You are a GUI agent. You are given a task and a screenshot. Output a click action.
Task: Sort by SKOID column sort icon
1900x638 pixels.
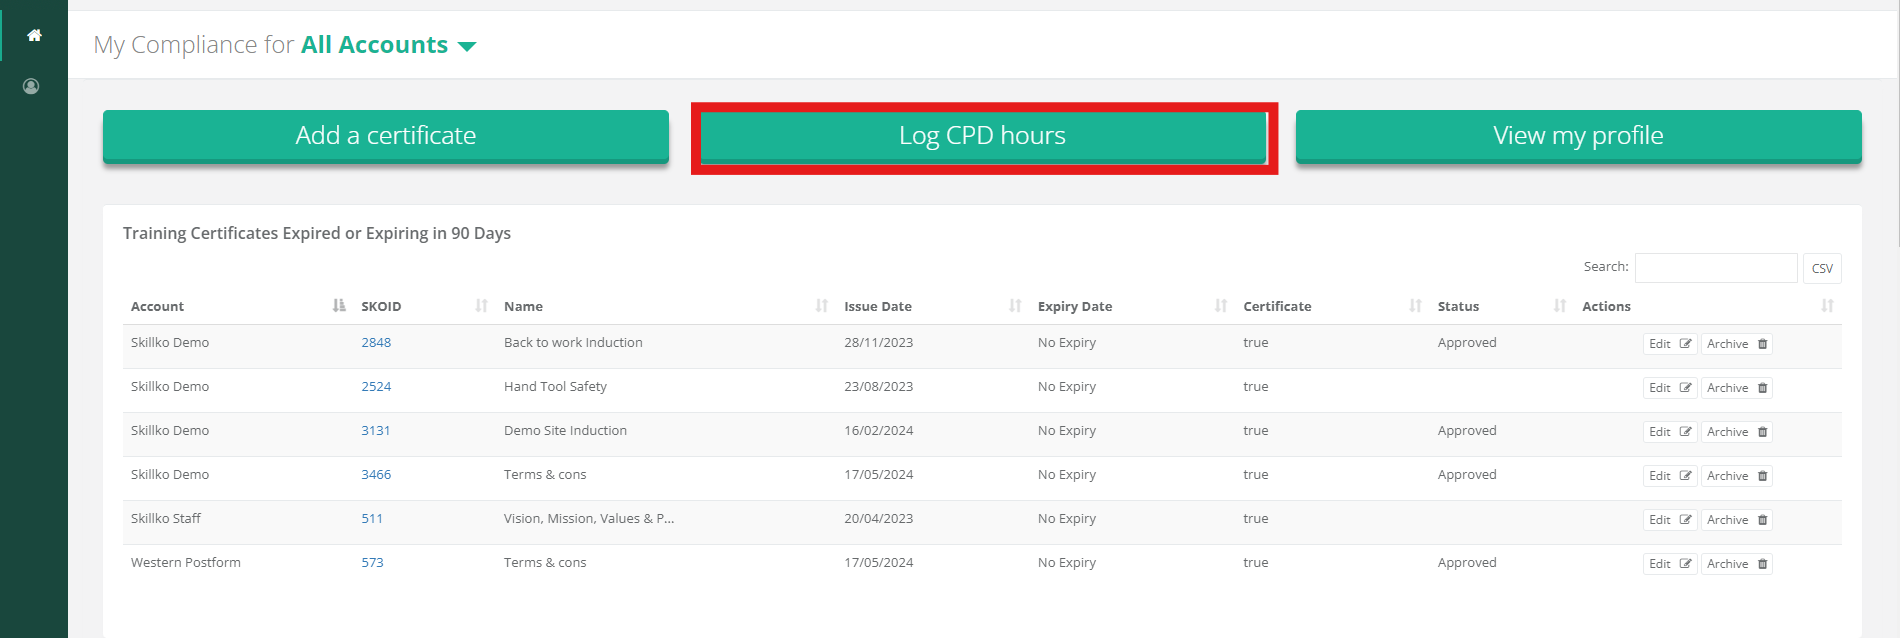coord(482,306)
